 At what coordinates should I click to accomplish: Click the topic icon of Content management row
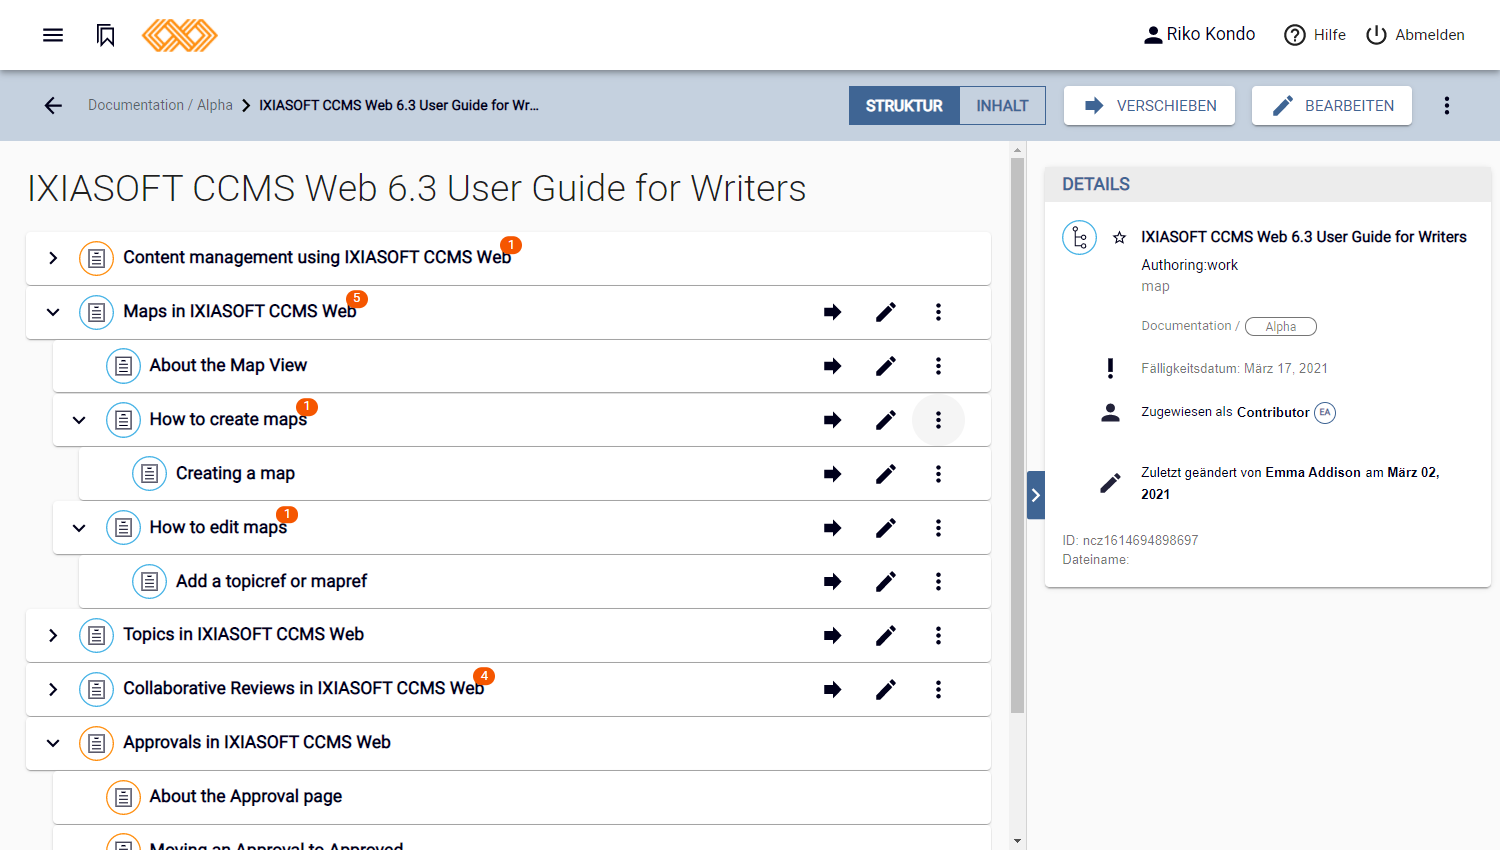[96, 258]
